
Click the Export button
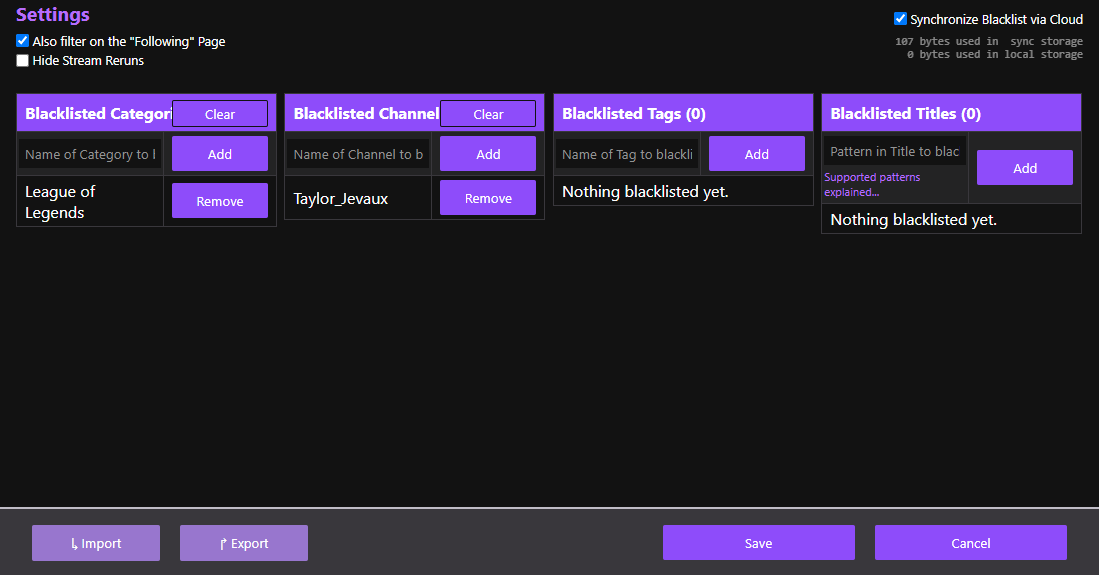coord(244,543)
